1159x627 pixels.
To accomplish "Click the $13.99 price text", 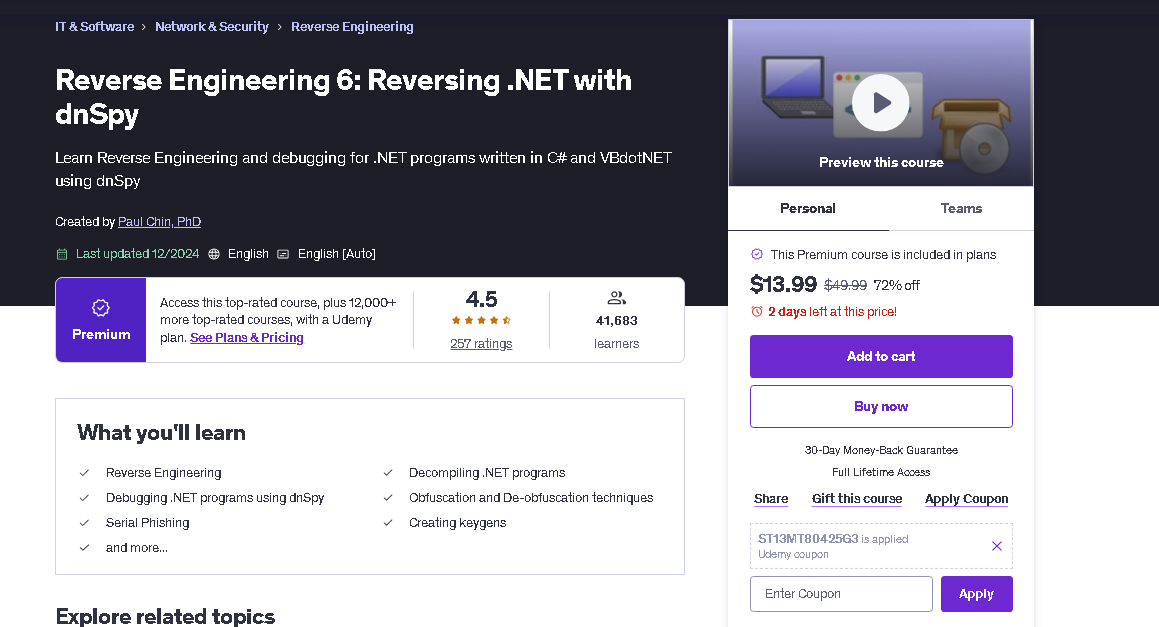I will click(x=784, y=284).
